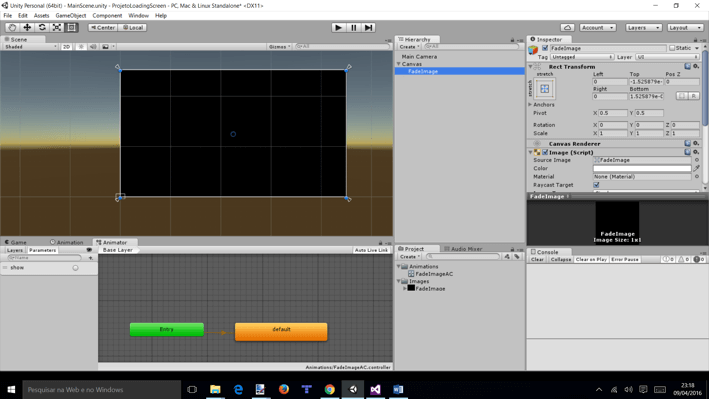The height and width of the screenshot is (399, 709).
Task: Open the File menu
Action: click(x=8, y=15)
